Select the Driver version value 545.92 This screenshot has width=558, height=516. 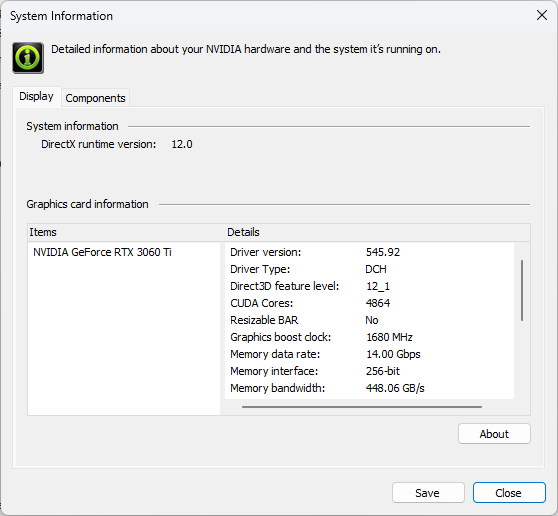coord(383,252)
